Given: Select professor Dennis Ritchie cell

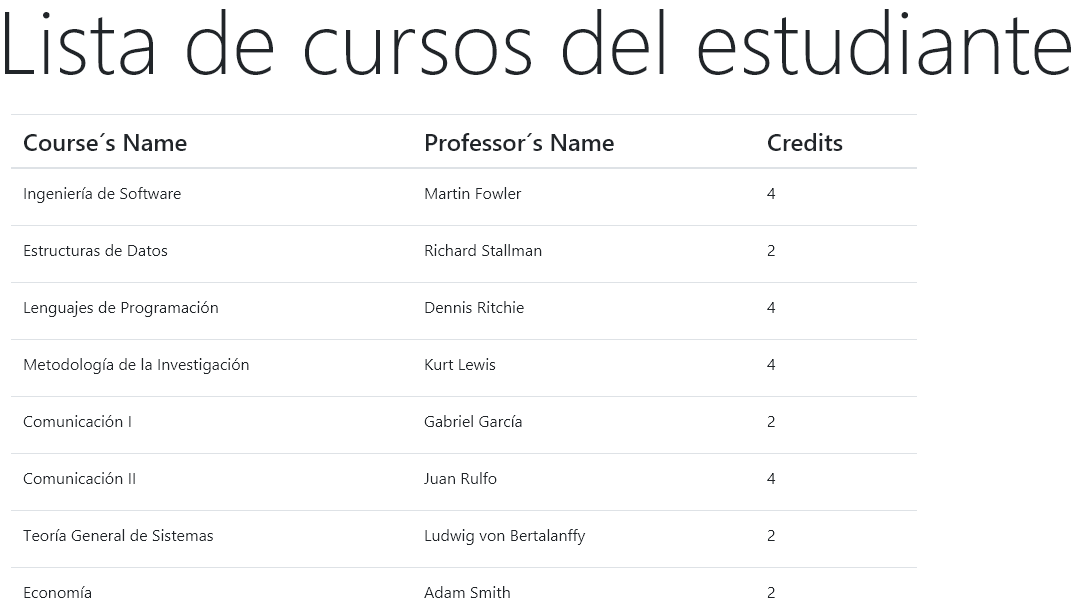Looking at the screenshot, I should [474, 308].
